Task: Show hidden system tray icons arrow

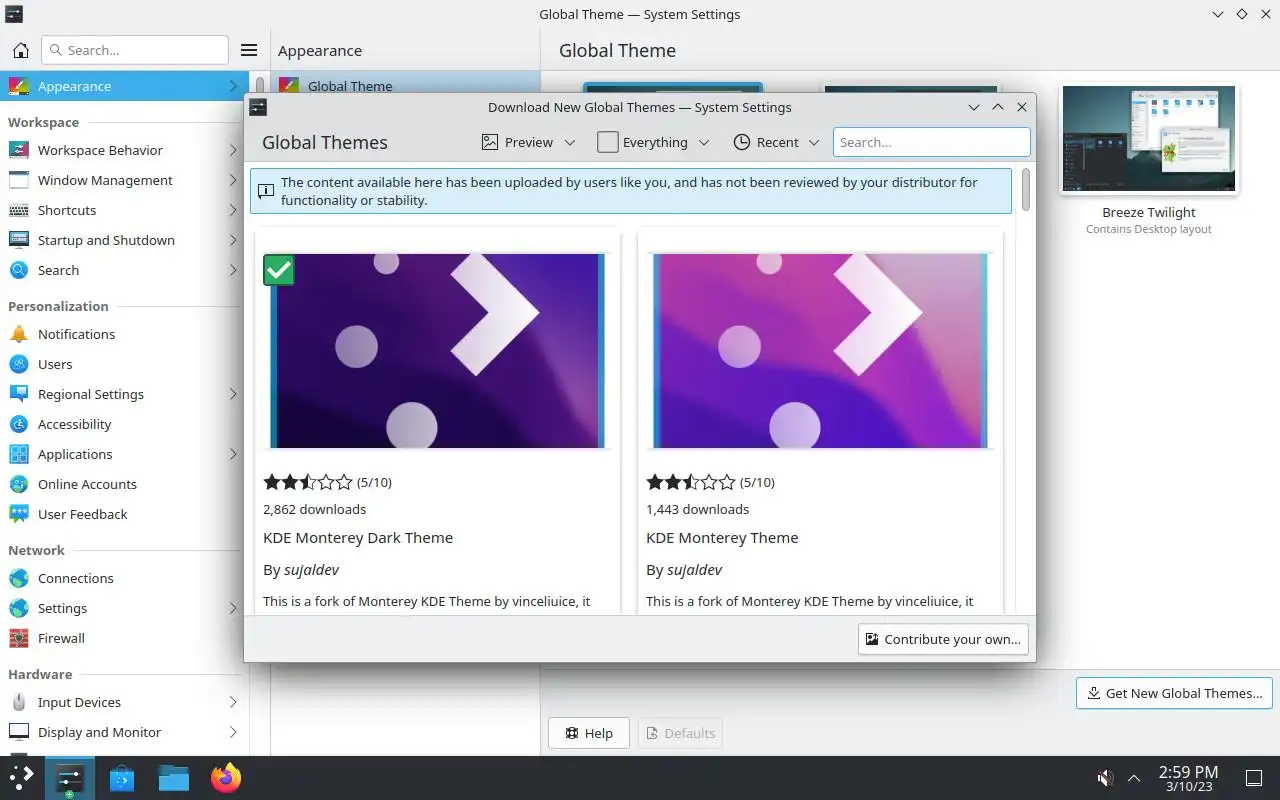Action: [x=1134, y=778]
